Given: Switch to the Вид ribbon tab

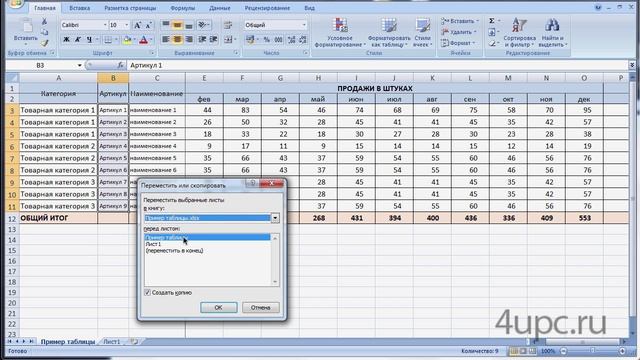Looking at the screenshot, I should click(x=309, y=8).
